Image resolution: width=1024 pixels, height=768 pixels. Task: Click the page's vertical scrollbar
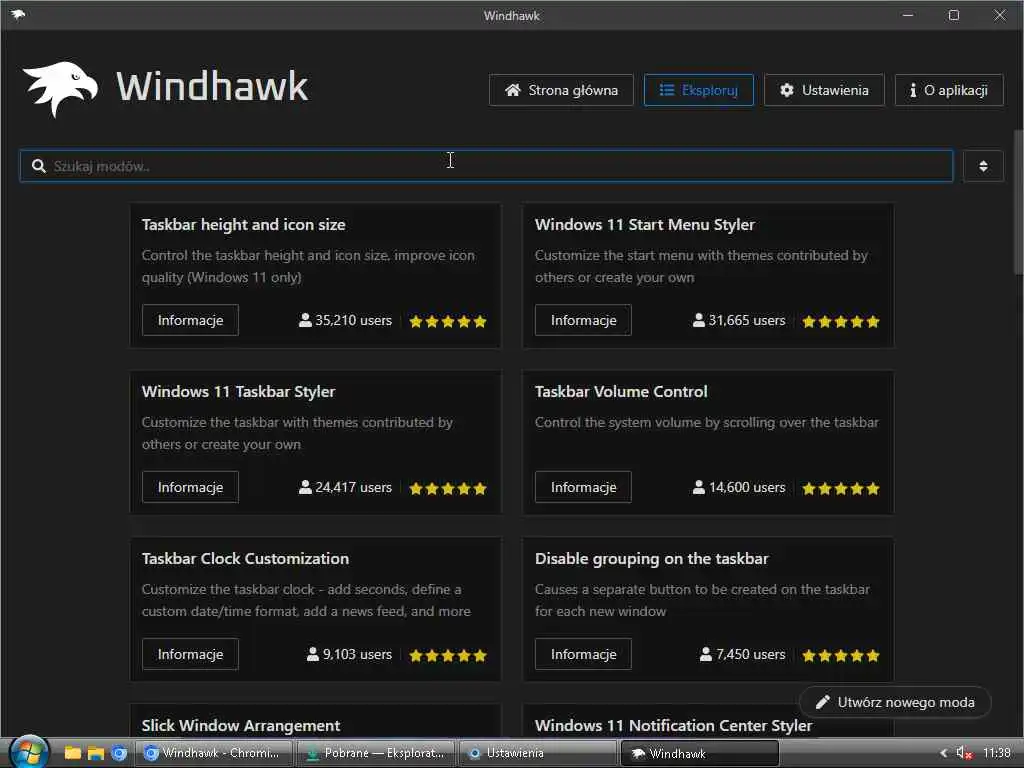(x=1018, y=202)
